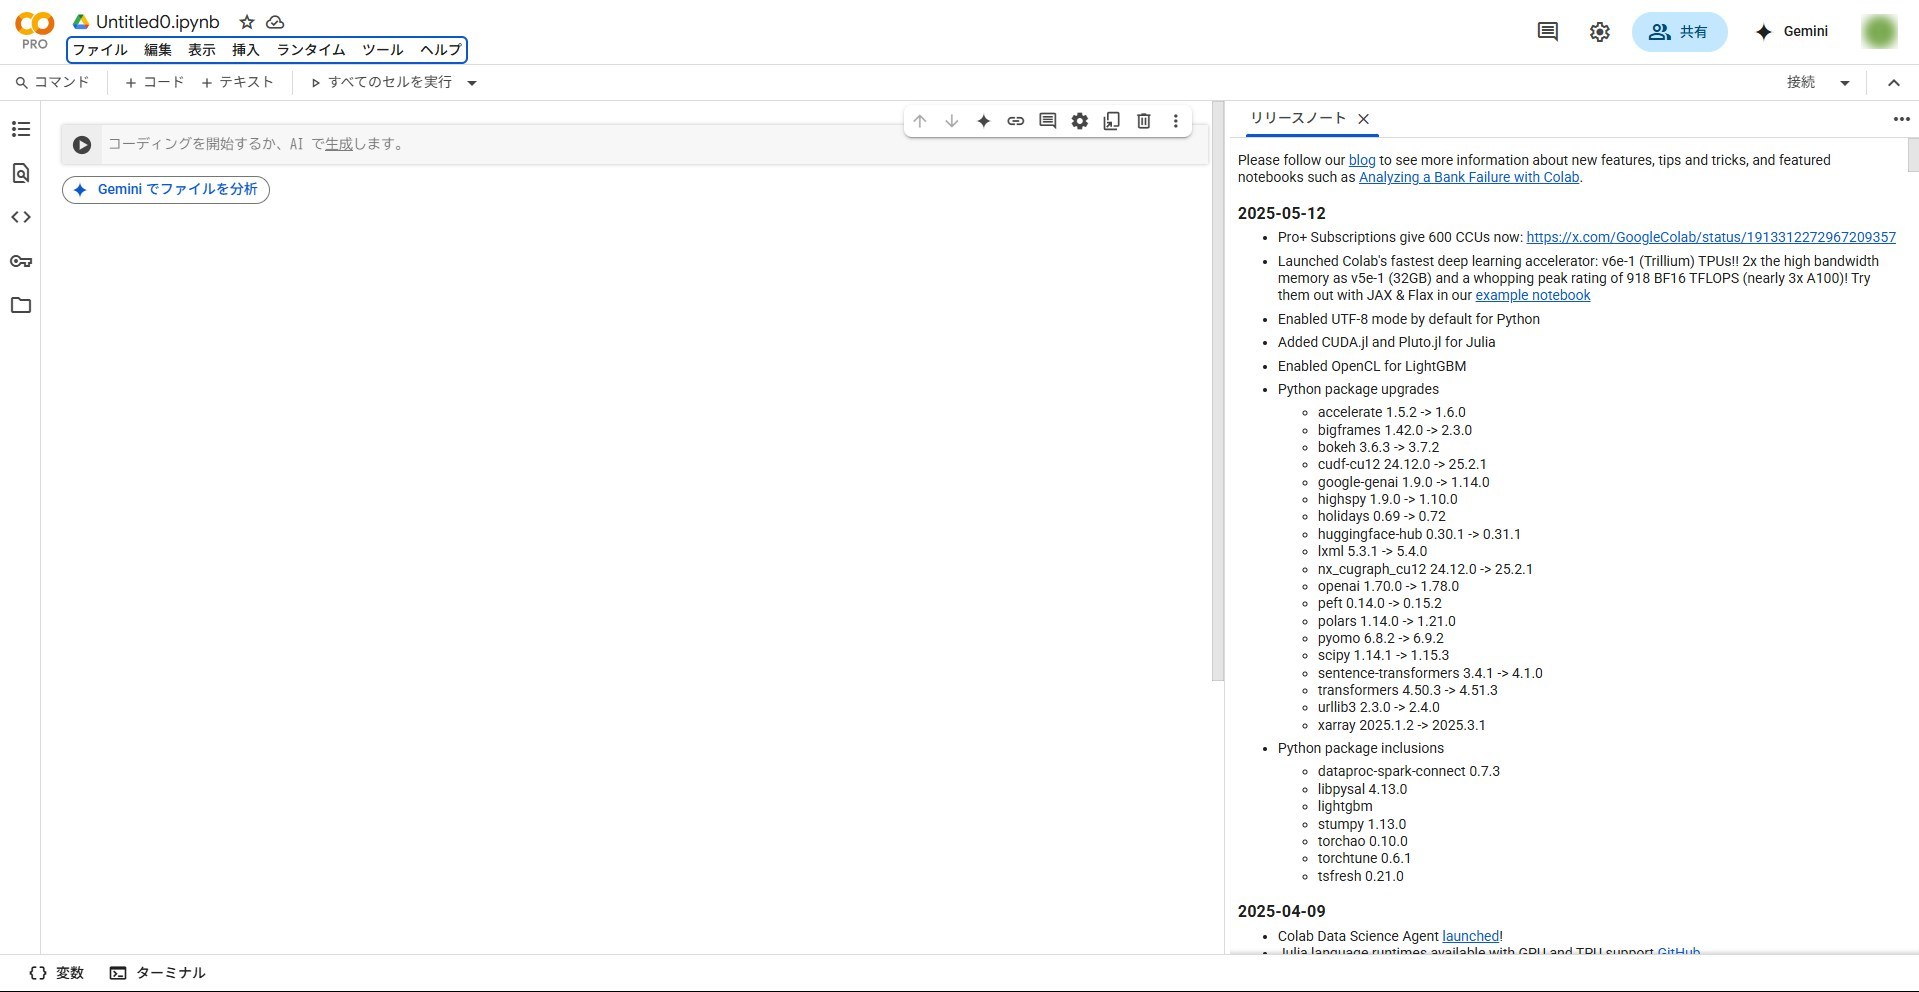Delete the cell using the trash icon
This screenshot has height=992, width=1919.
coord(1143,121)
